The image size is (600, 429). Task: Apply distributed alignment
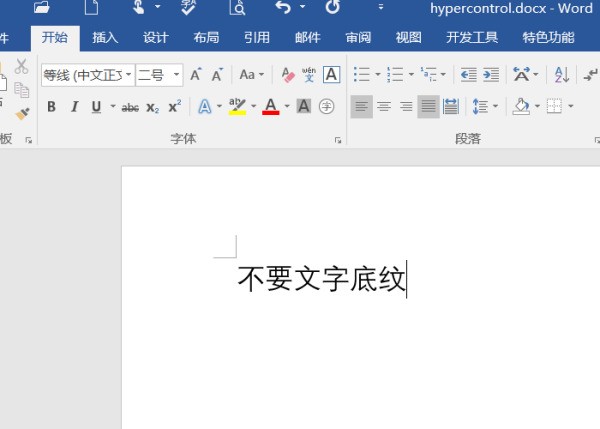pyautogui.click(x=451, y=106)
